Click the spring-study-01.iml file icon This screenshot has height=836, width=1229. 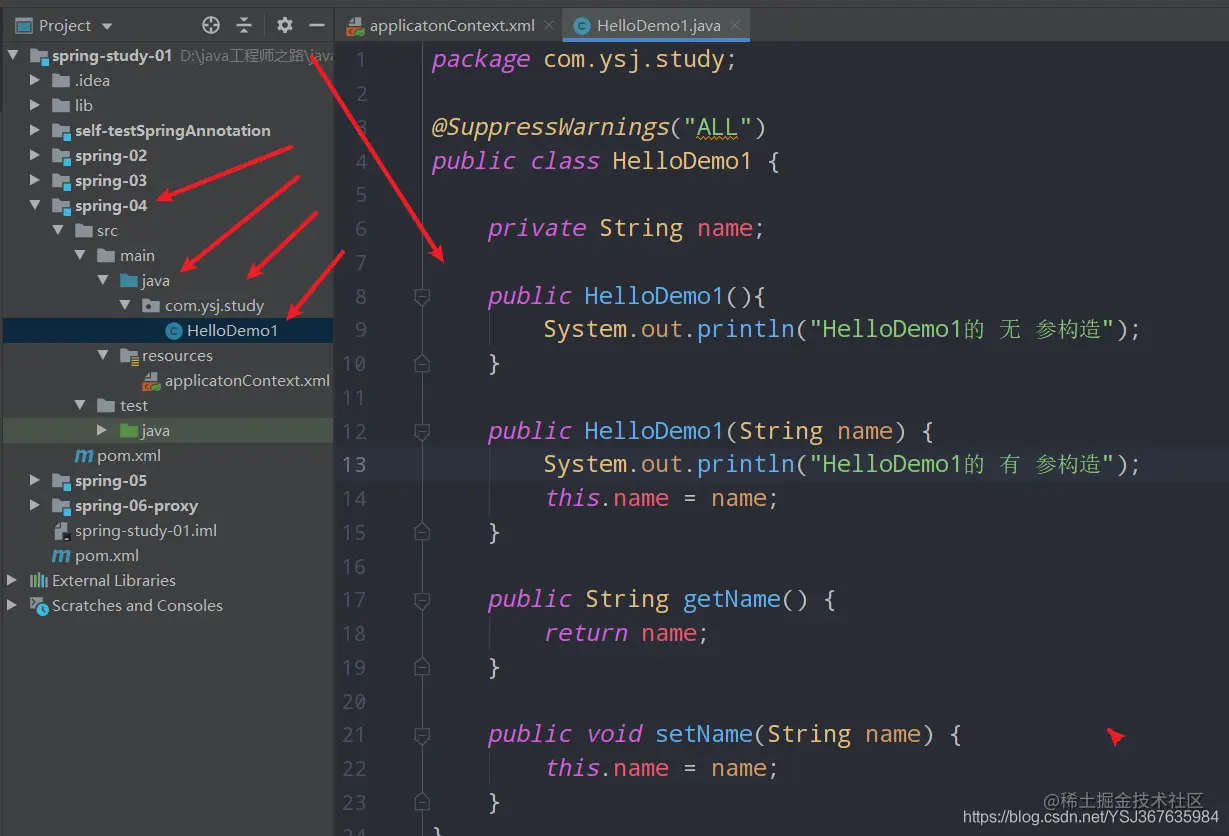[x=61, y=530]
